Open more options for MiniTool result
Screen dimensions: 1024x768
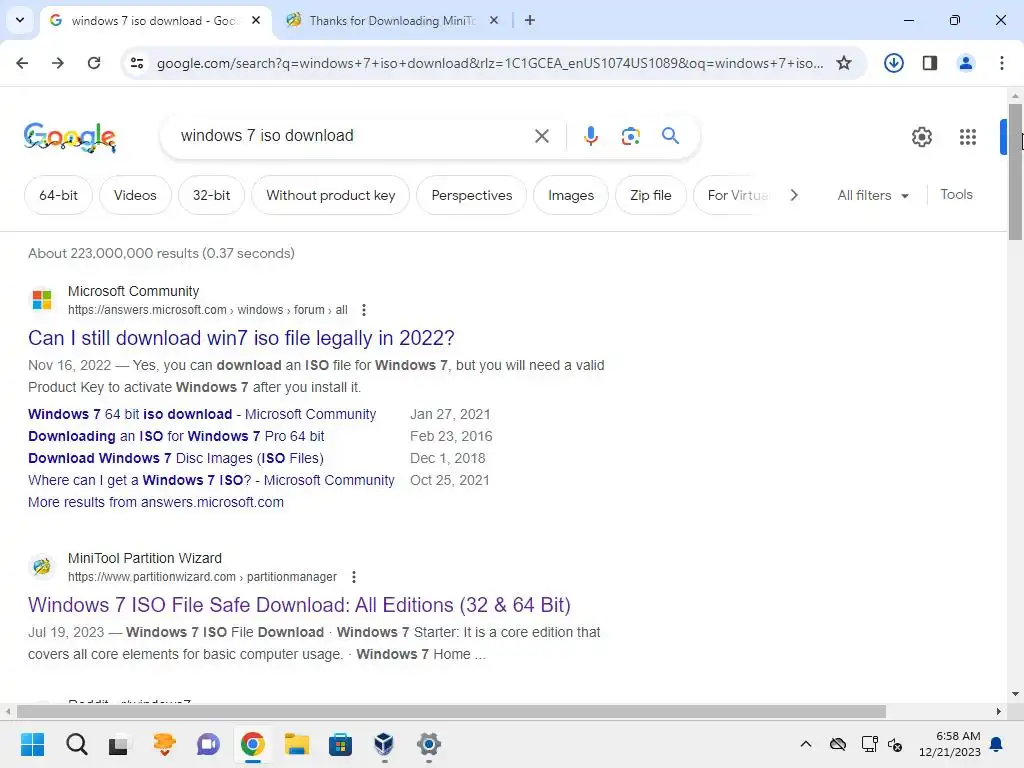click(353, 577)
